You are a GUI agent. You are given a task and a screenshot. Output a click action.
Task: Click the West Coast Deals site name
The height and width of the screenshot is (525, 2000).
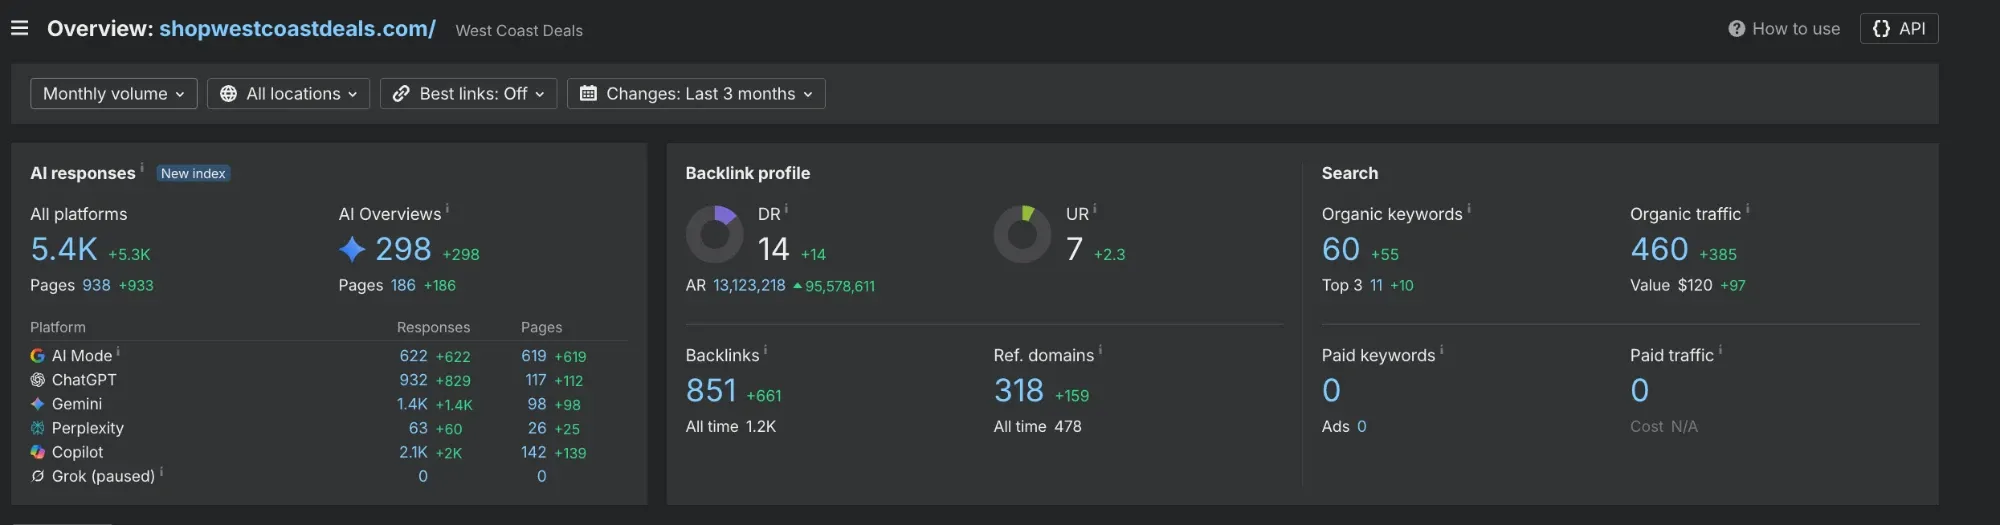click(x=519, y=31)
